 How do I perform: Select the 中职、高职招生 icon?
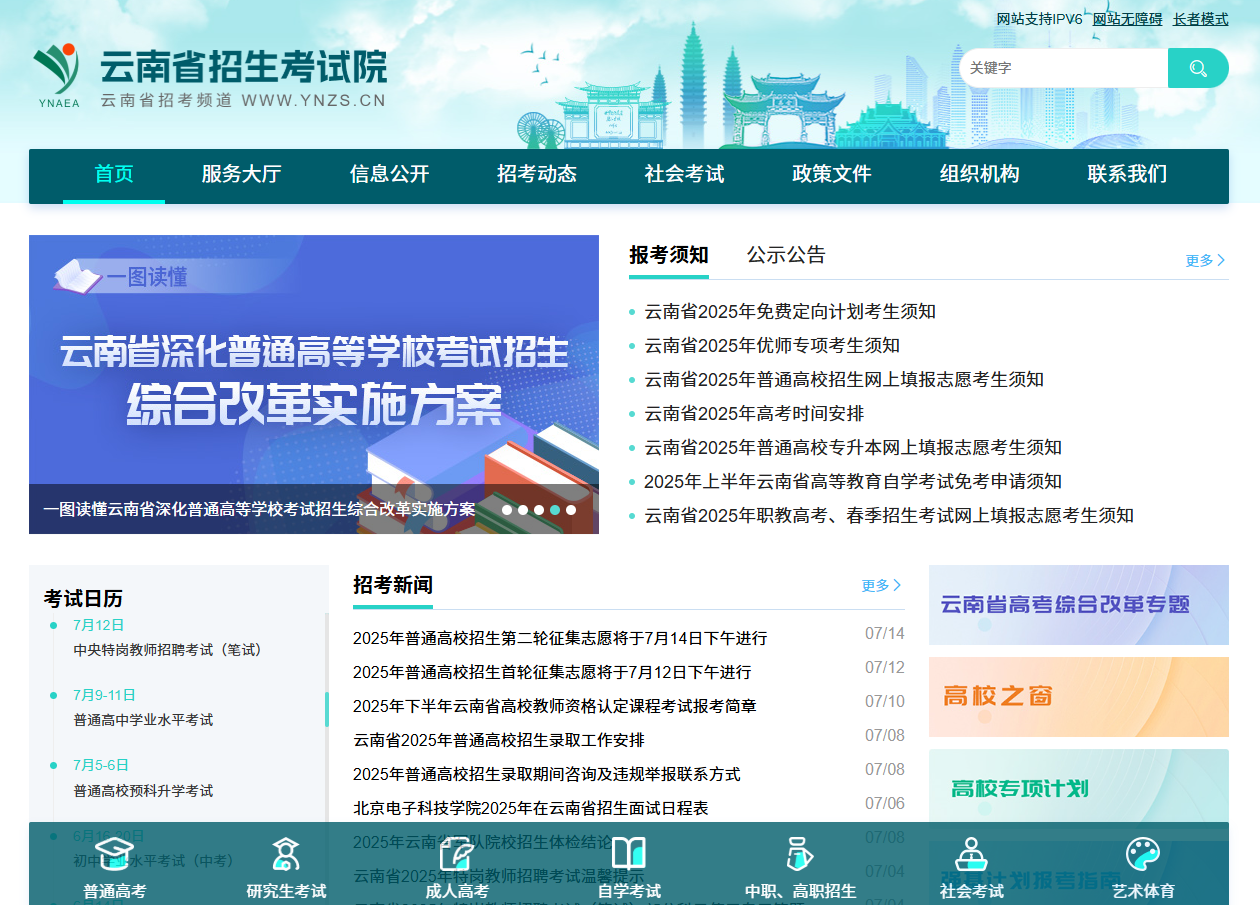(800, 855)
